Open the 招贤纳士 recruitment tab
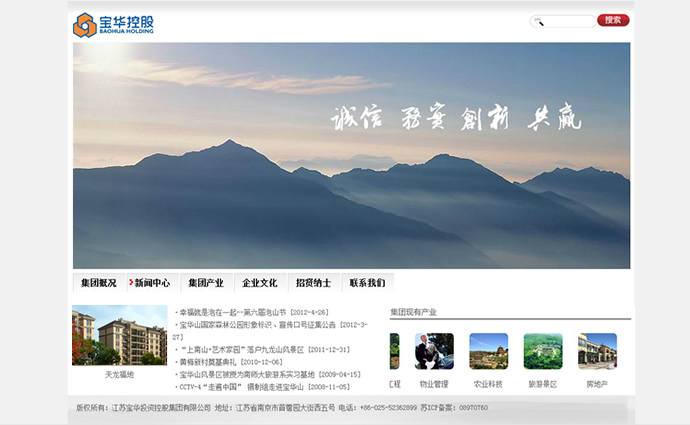 coord(313,283)
